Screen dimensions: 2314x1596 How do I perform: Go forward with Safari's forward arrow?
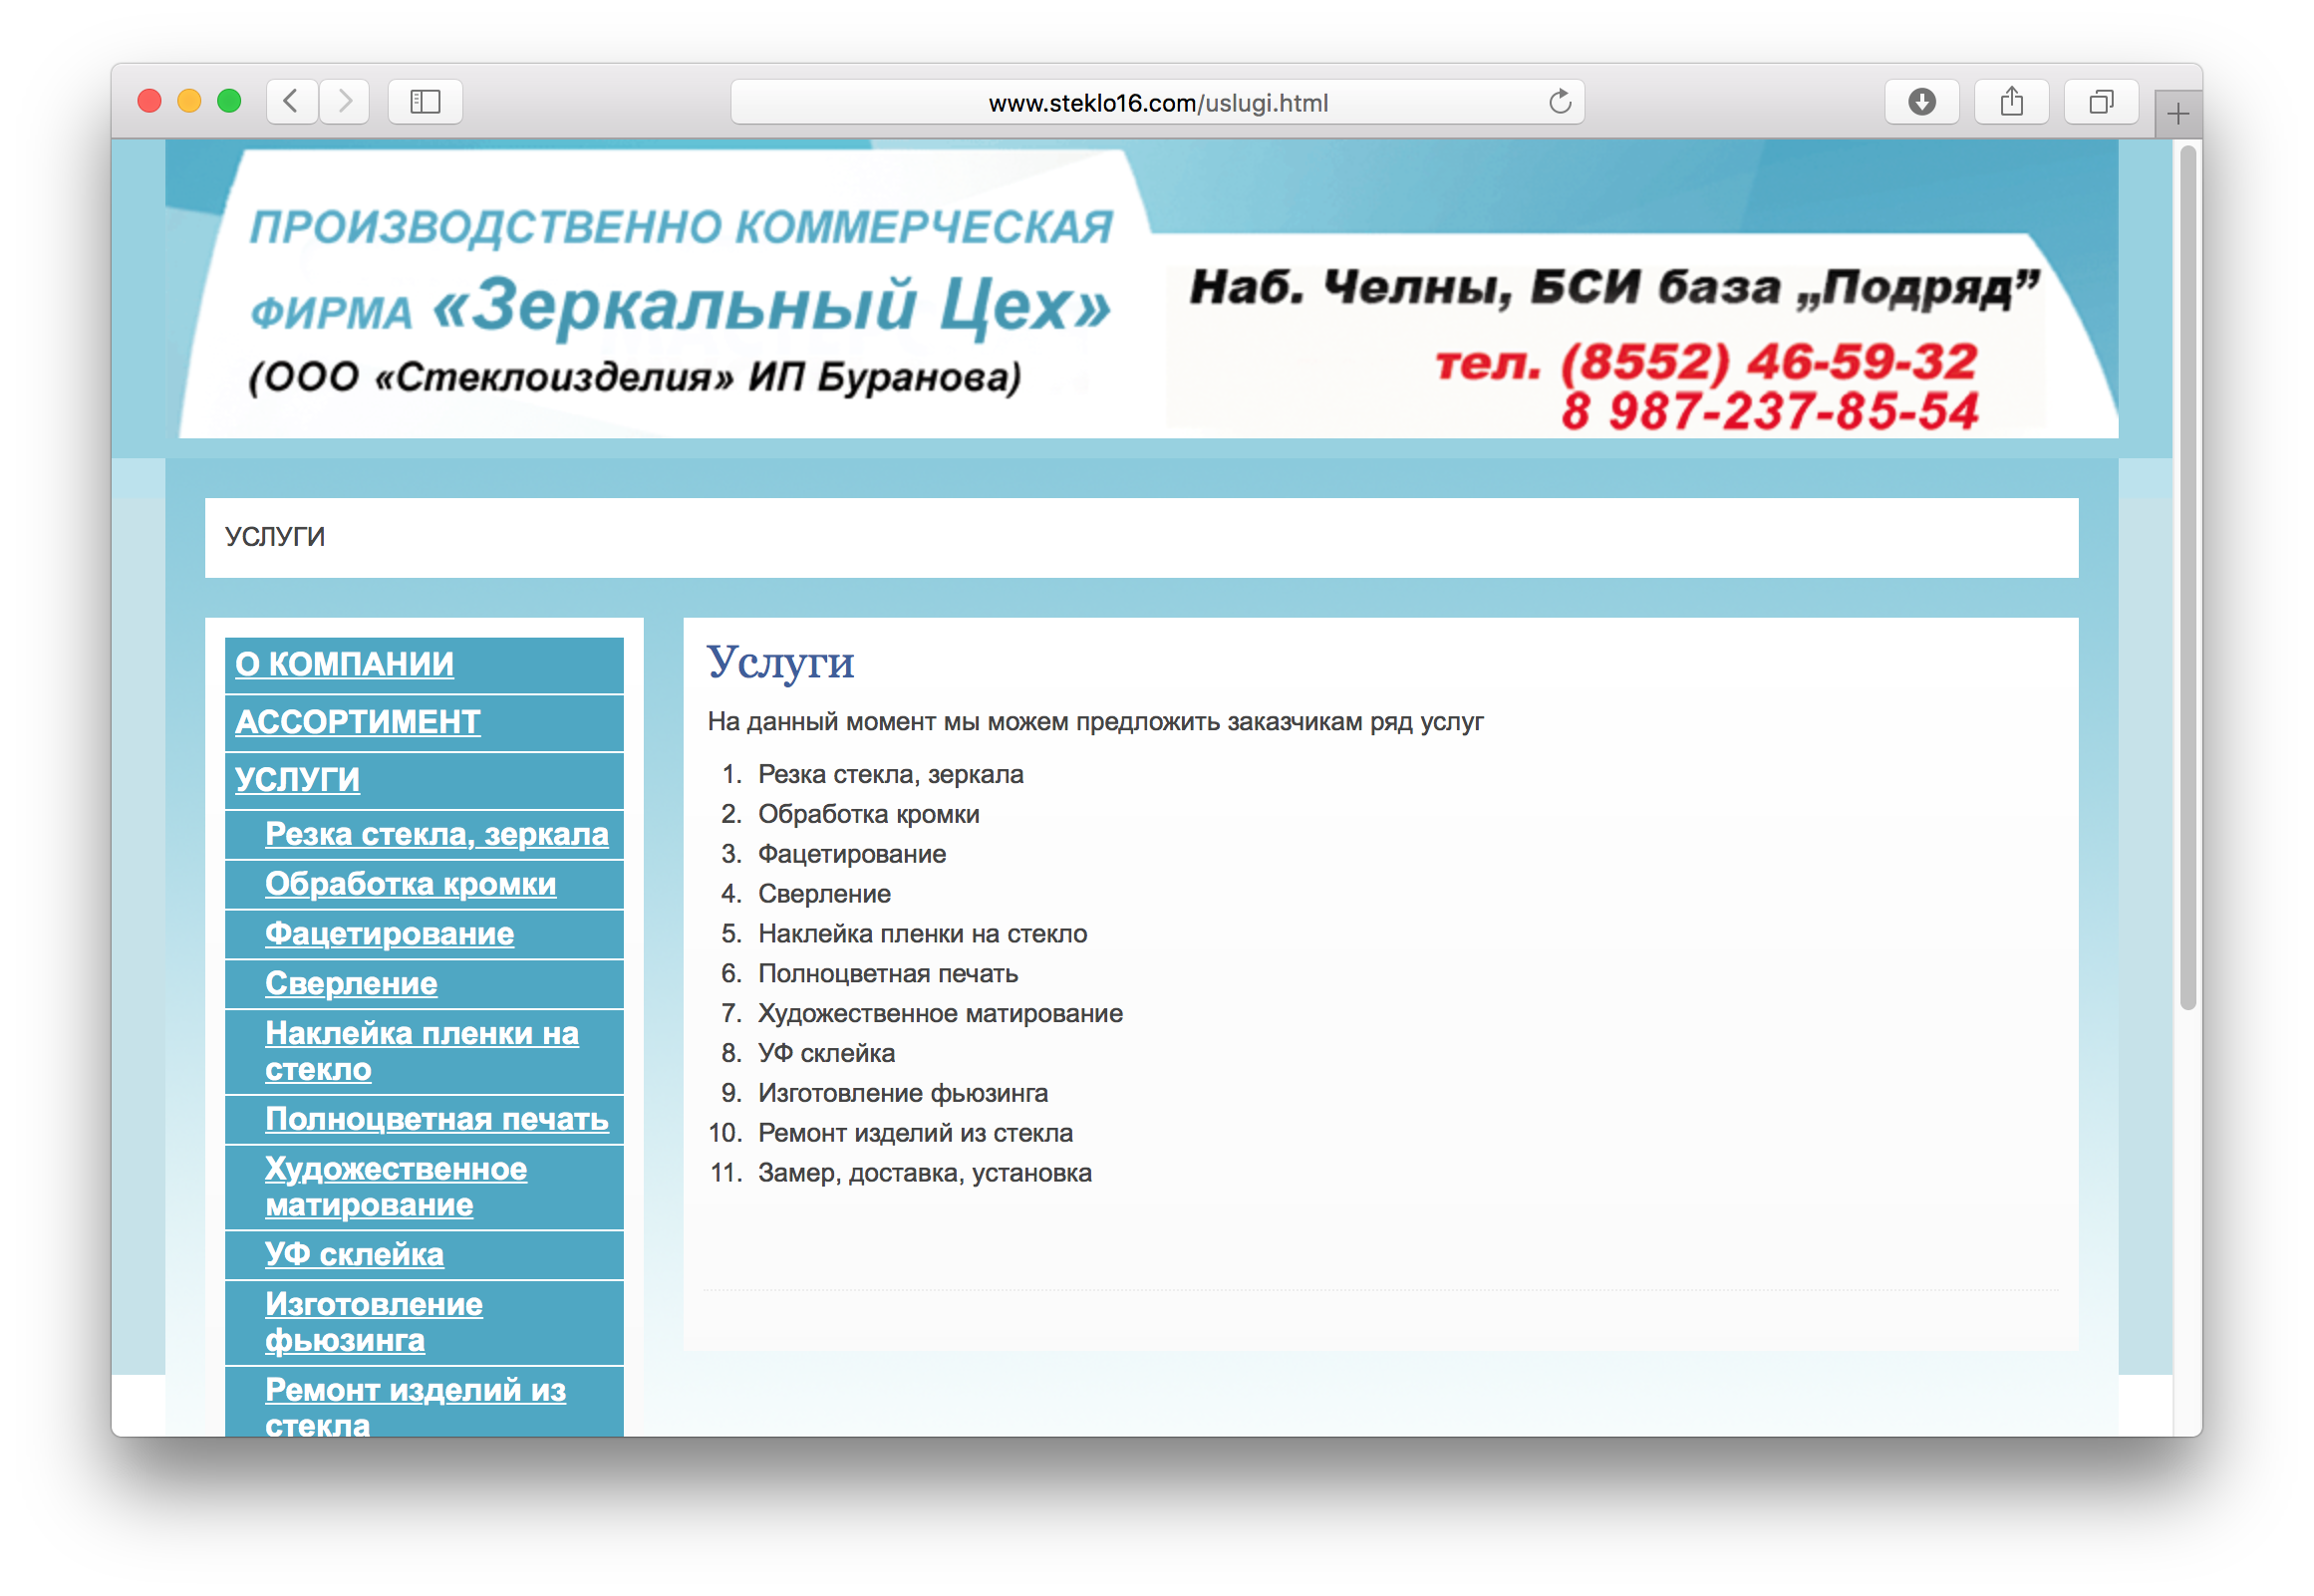[x=345, y=101]
